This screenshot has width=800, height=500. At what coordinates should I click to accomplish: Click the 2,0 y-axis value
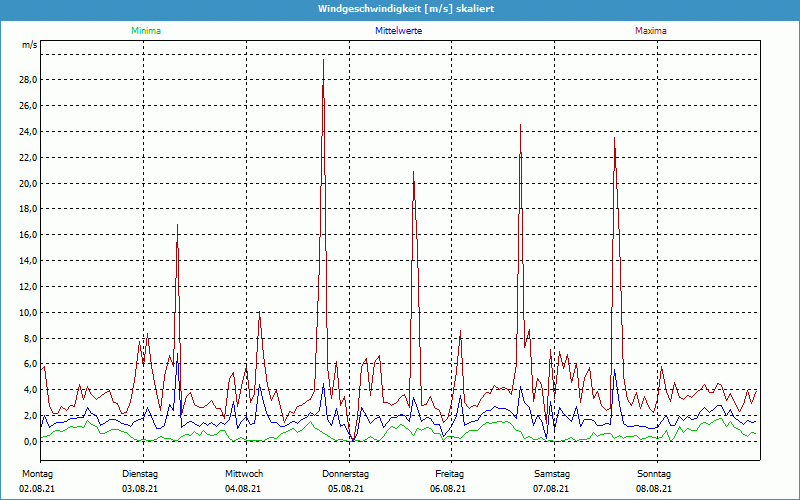(x=32, y=416)
